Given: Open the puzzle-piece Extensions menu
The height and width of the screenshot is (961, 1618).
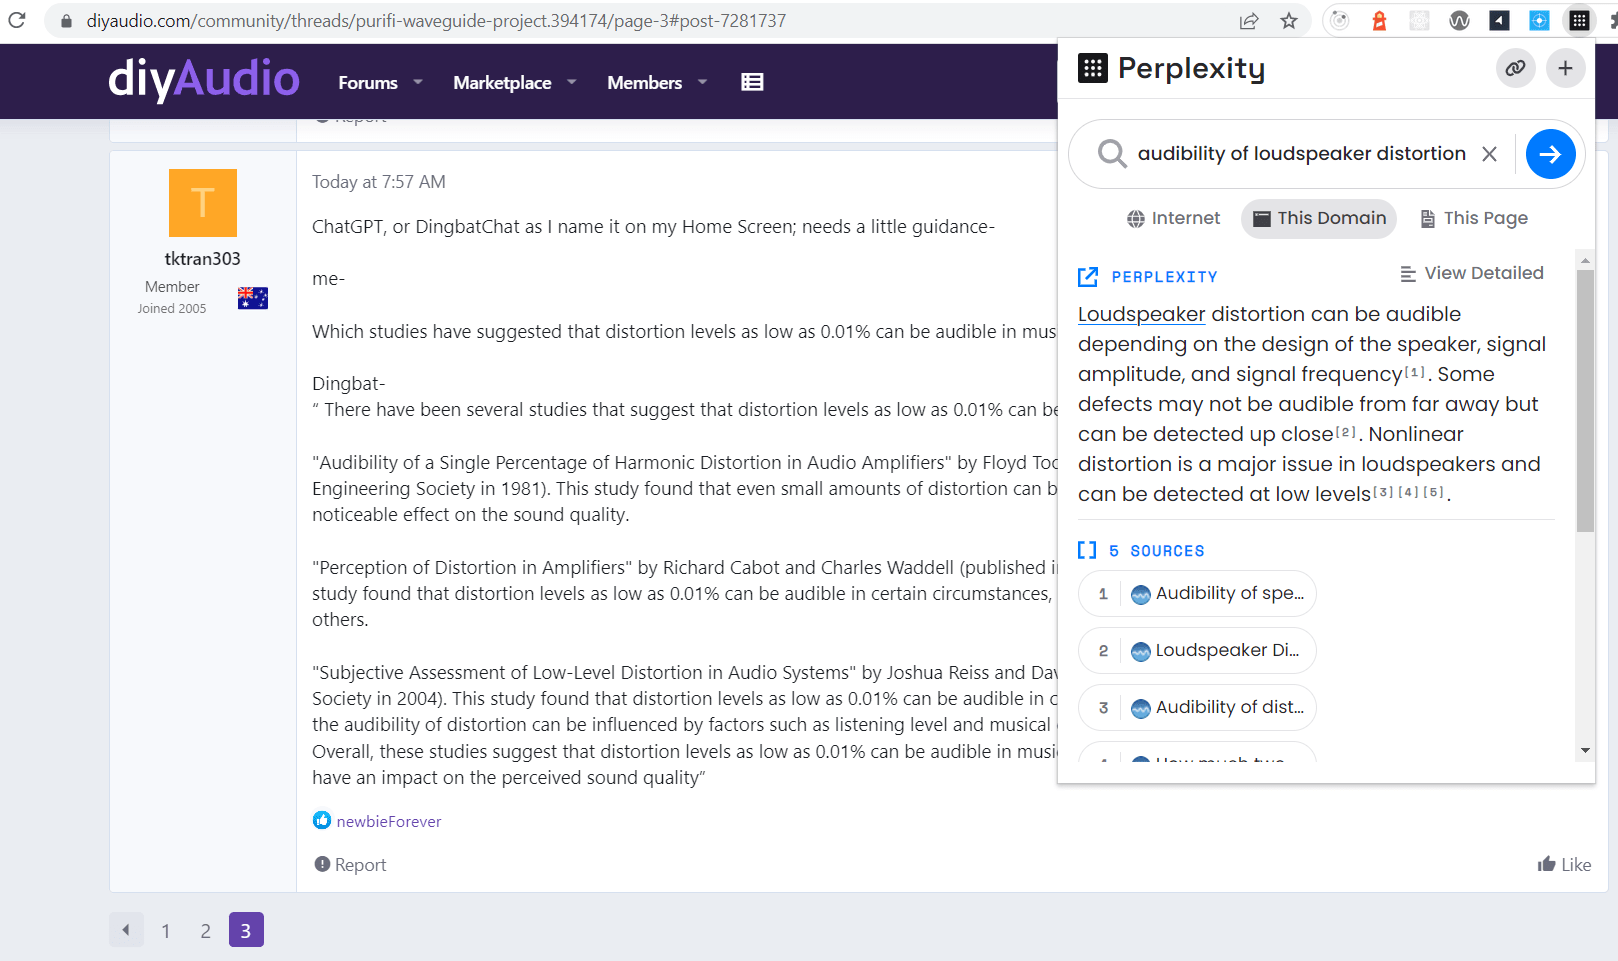Looking at the screenshot, I should point(1612,20).
